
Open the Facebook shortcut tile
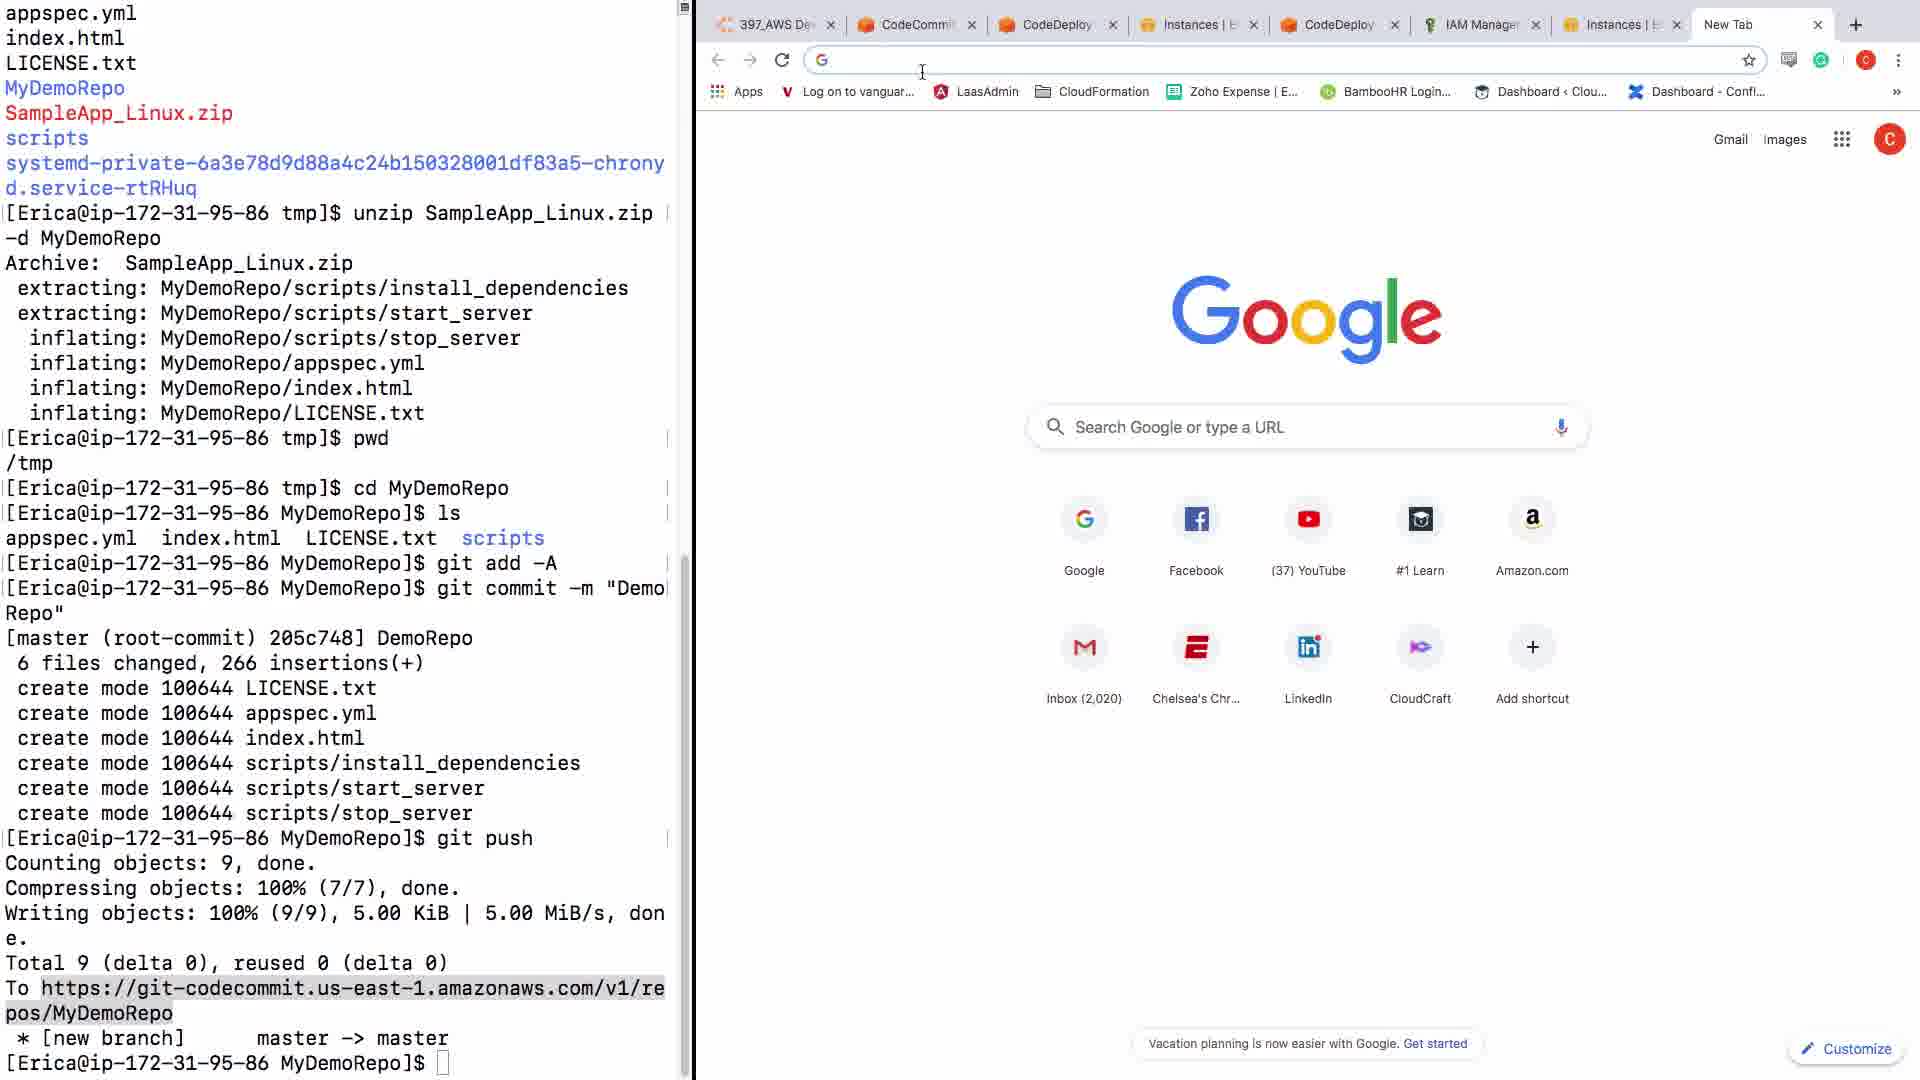click(x=1196, y=520)
